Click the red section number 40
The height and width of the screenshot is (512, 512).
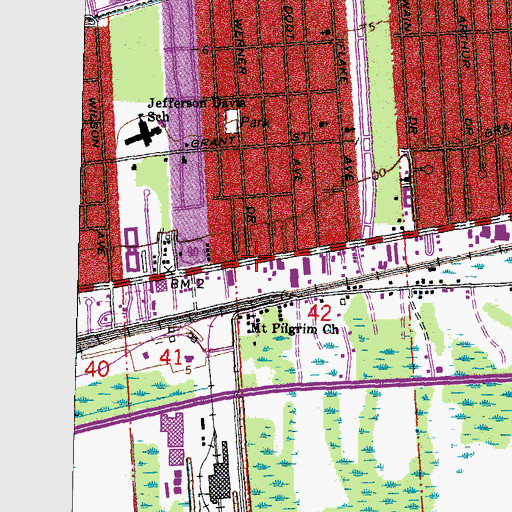[x=97, y=369]
